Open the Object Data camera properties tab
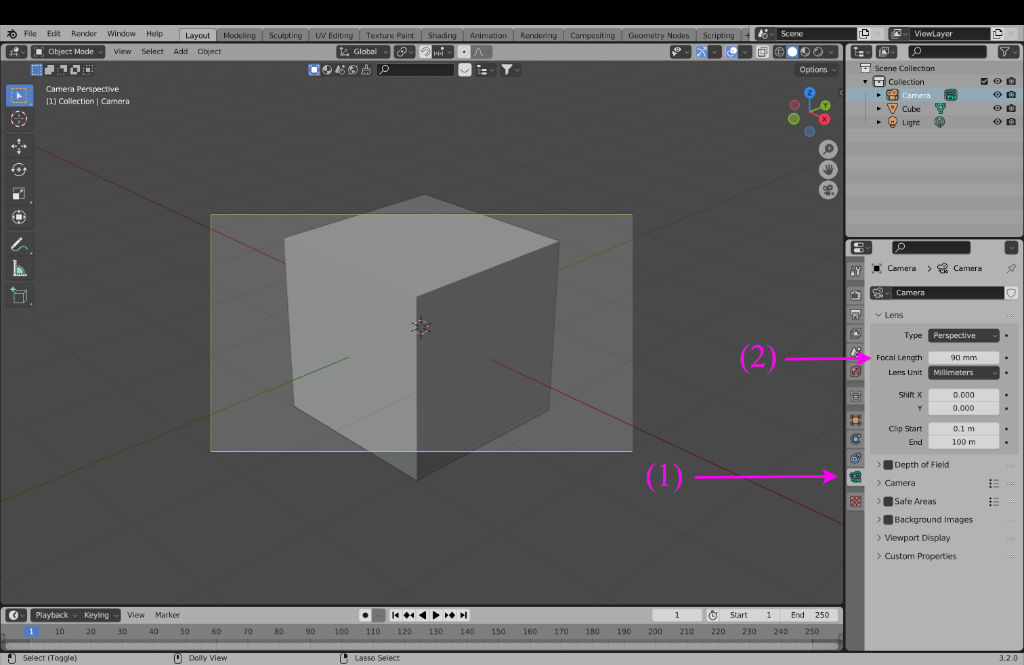This screenshot has height=665, width=1024. 855,478
